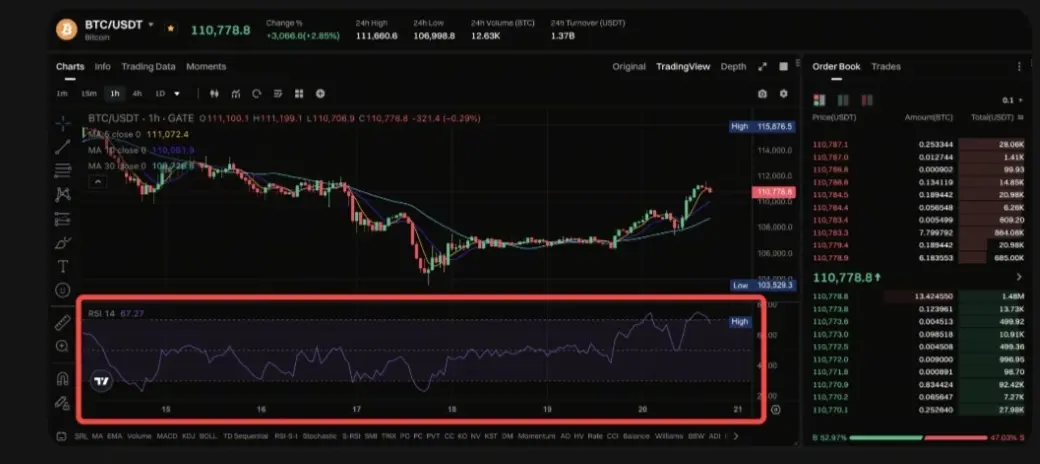
Task: Open order book 0.1 precision dropdown
Action: click(x=1013, y=100)
